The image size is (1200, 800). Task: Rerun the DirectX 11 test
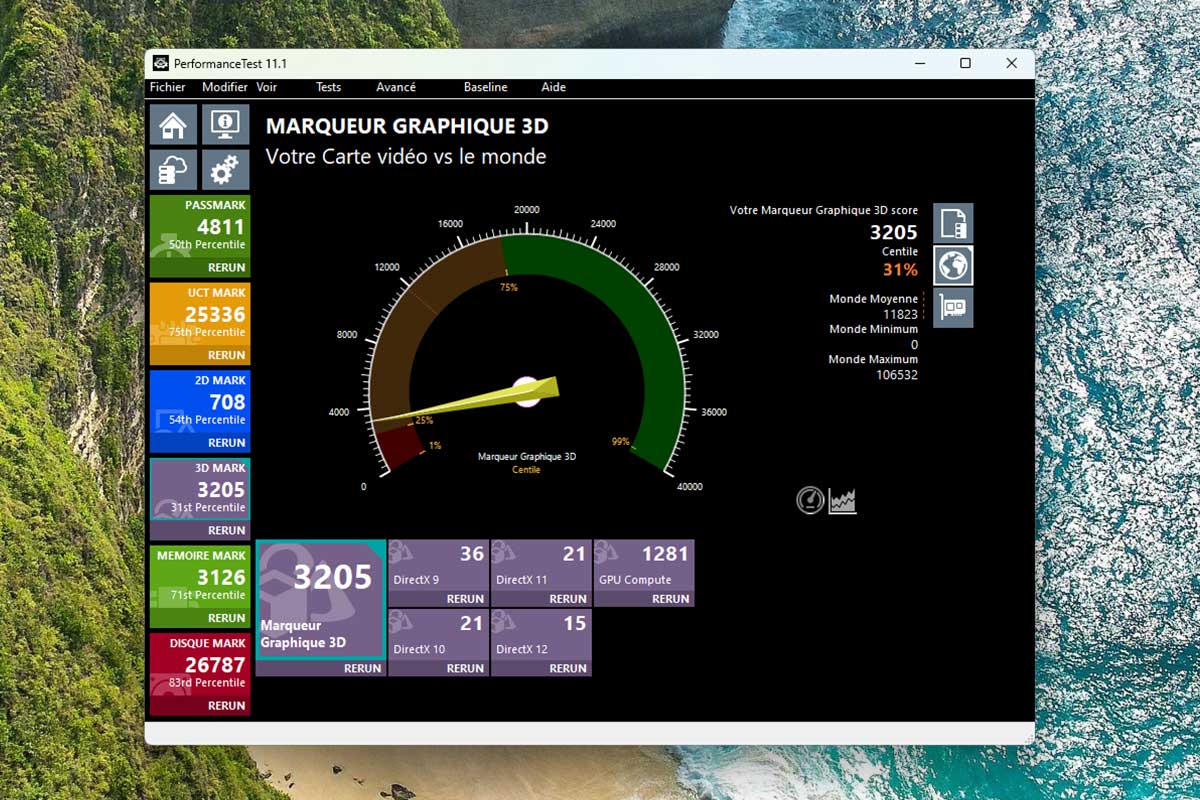coord(568,599)
